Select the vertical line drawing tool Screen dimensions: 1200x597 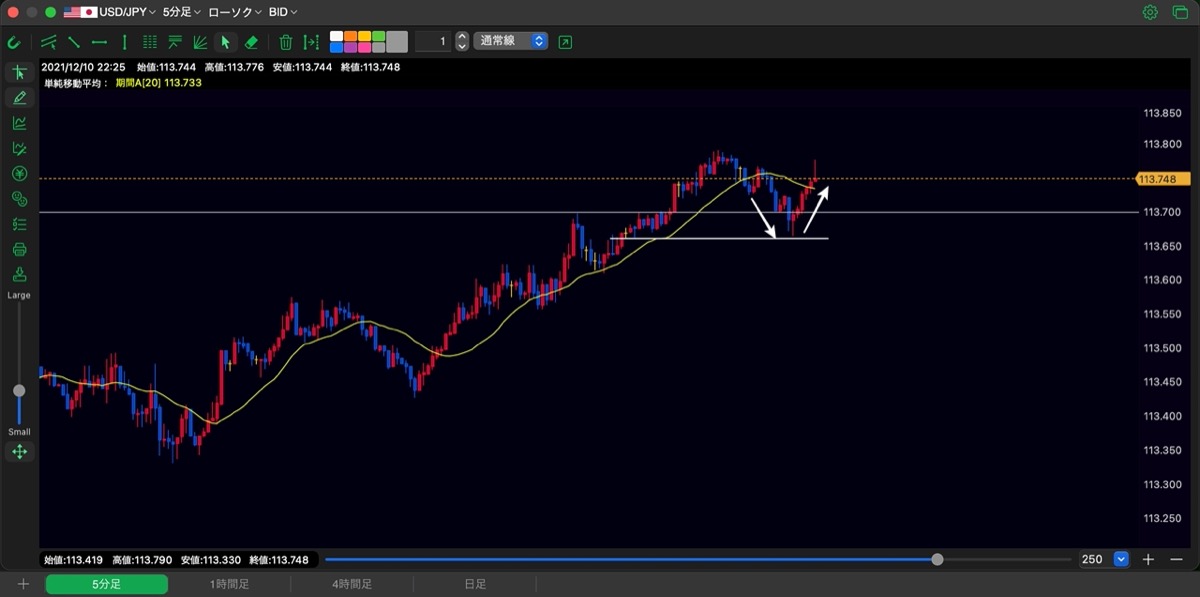tap(124, 42)
